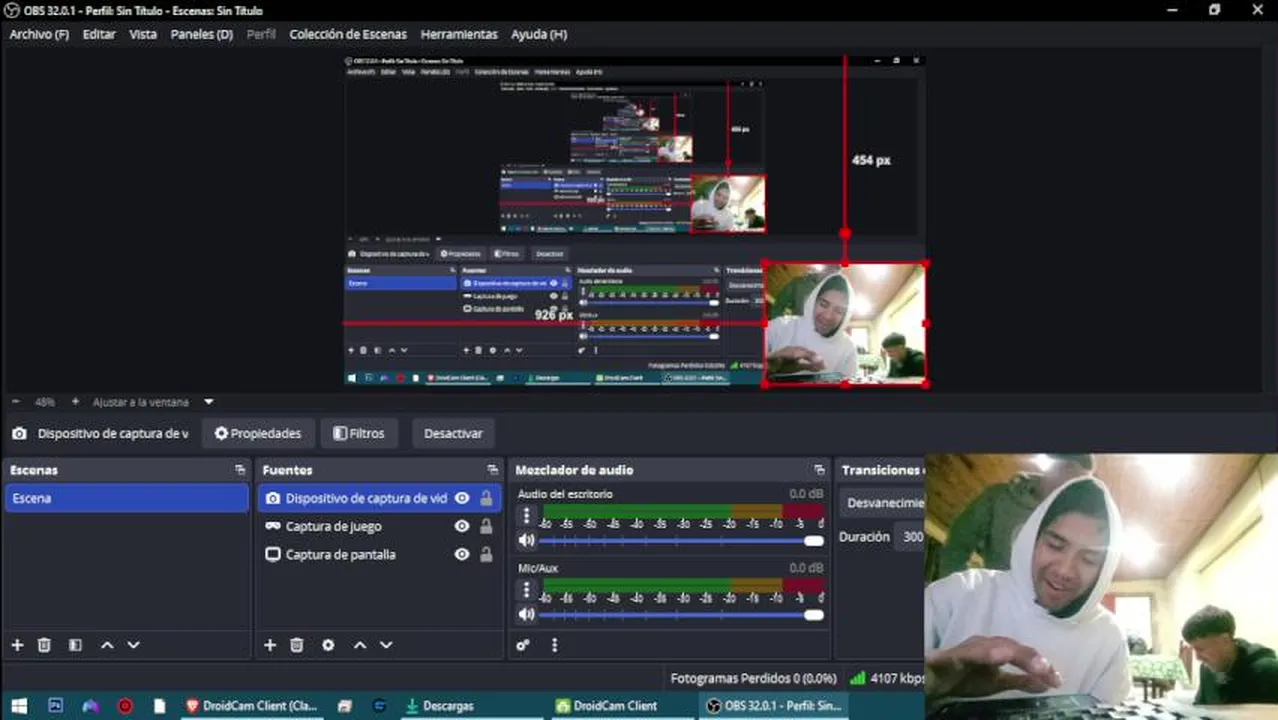This screenshot has width=1278, height=720.
Task: Open DroidCam Client taskbar window
Action: click(606, 706)
